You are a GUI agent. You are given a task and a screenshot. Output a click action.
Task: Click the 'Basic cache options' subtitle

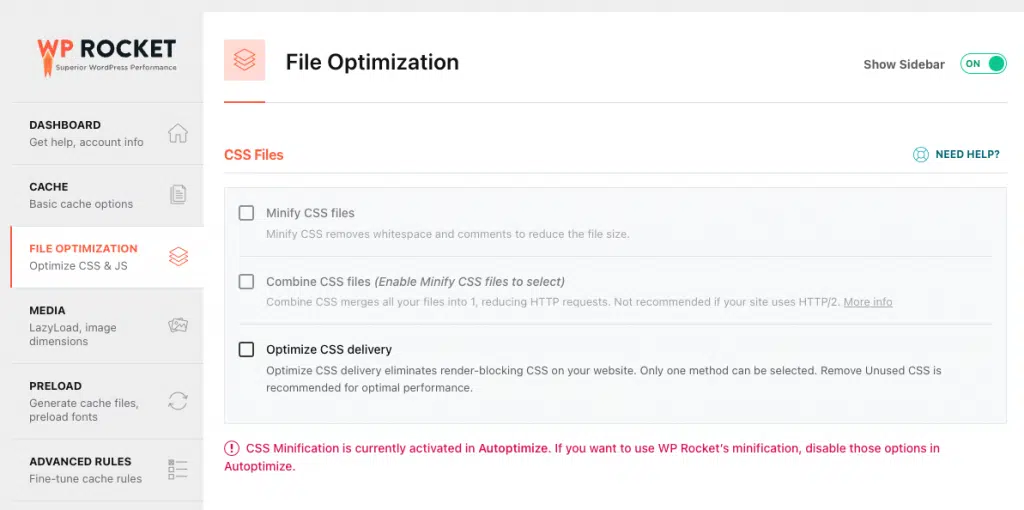pos(81,204)
